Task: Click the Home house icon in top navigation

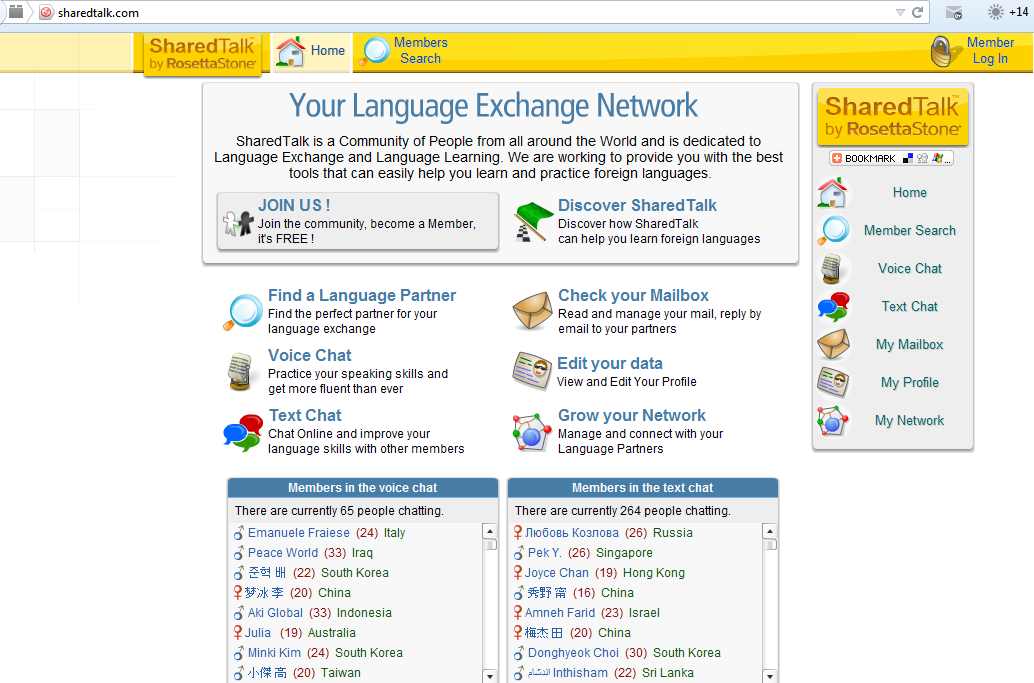Action: click(x=290, y=51)
